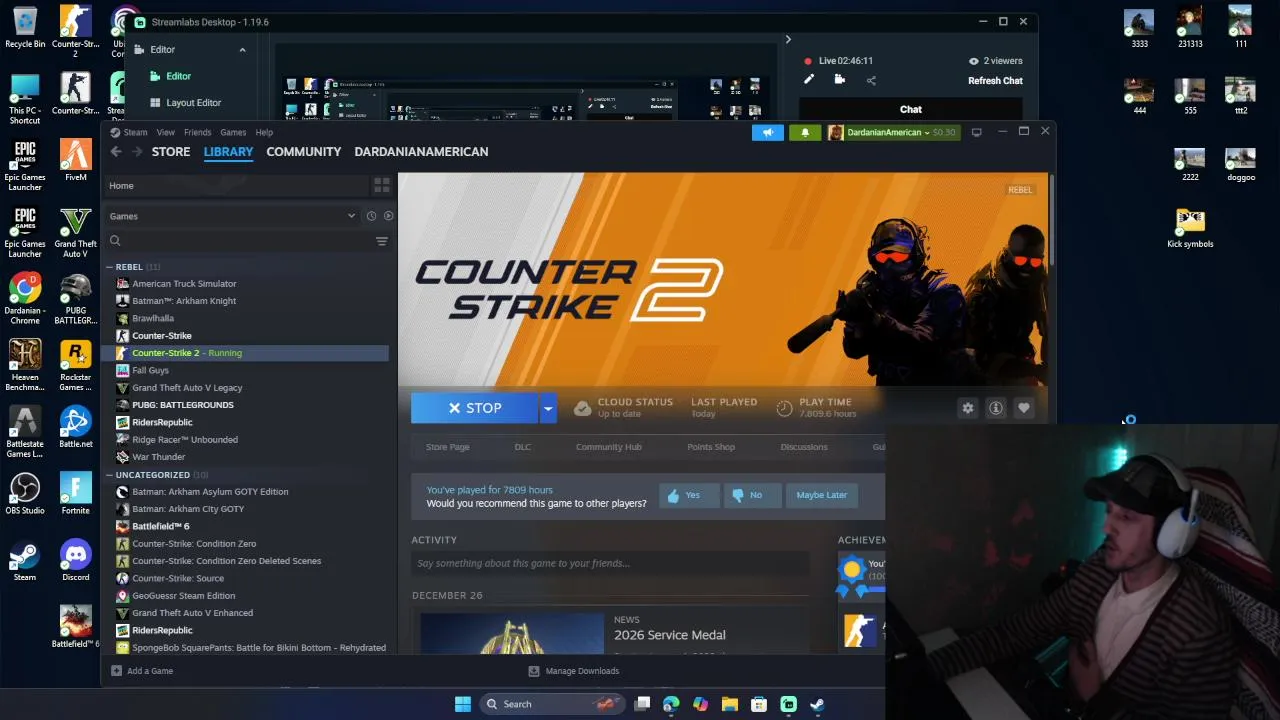This screenshot has height=720, width=1280.
Task: Switch library to grid collections view
Action: (381, 186)
